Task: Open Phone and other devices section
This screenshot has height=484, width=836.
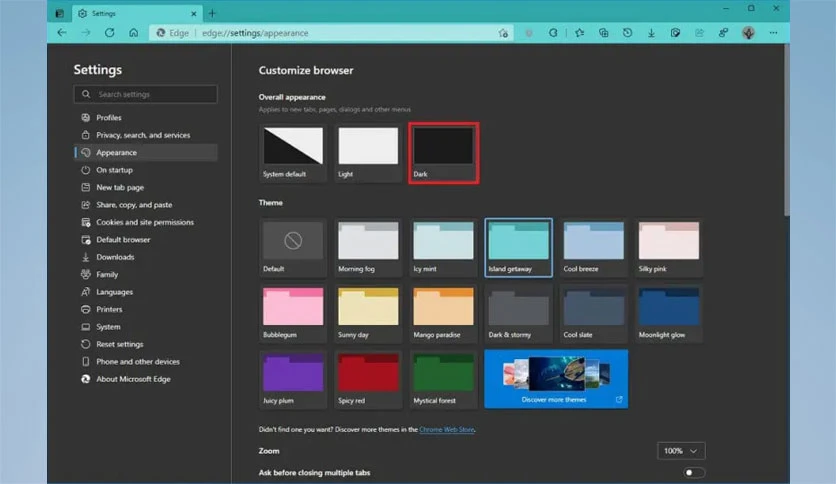Action: tap(146, 361)
